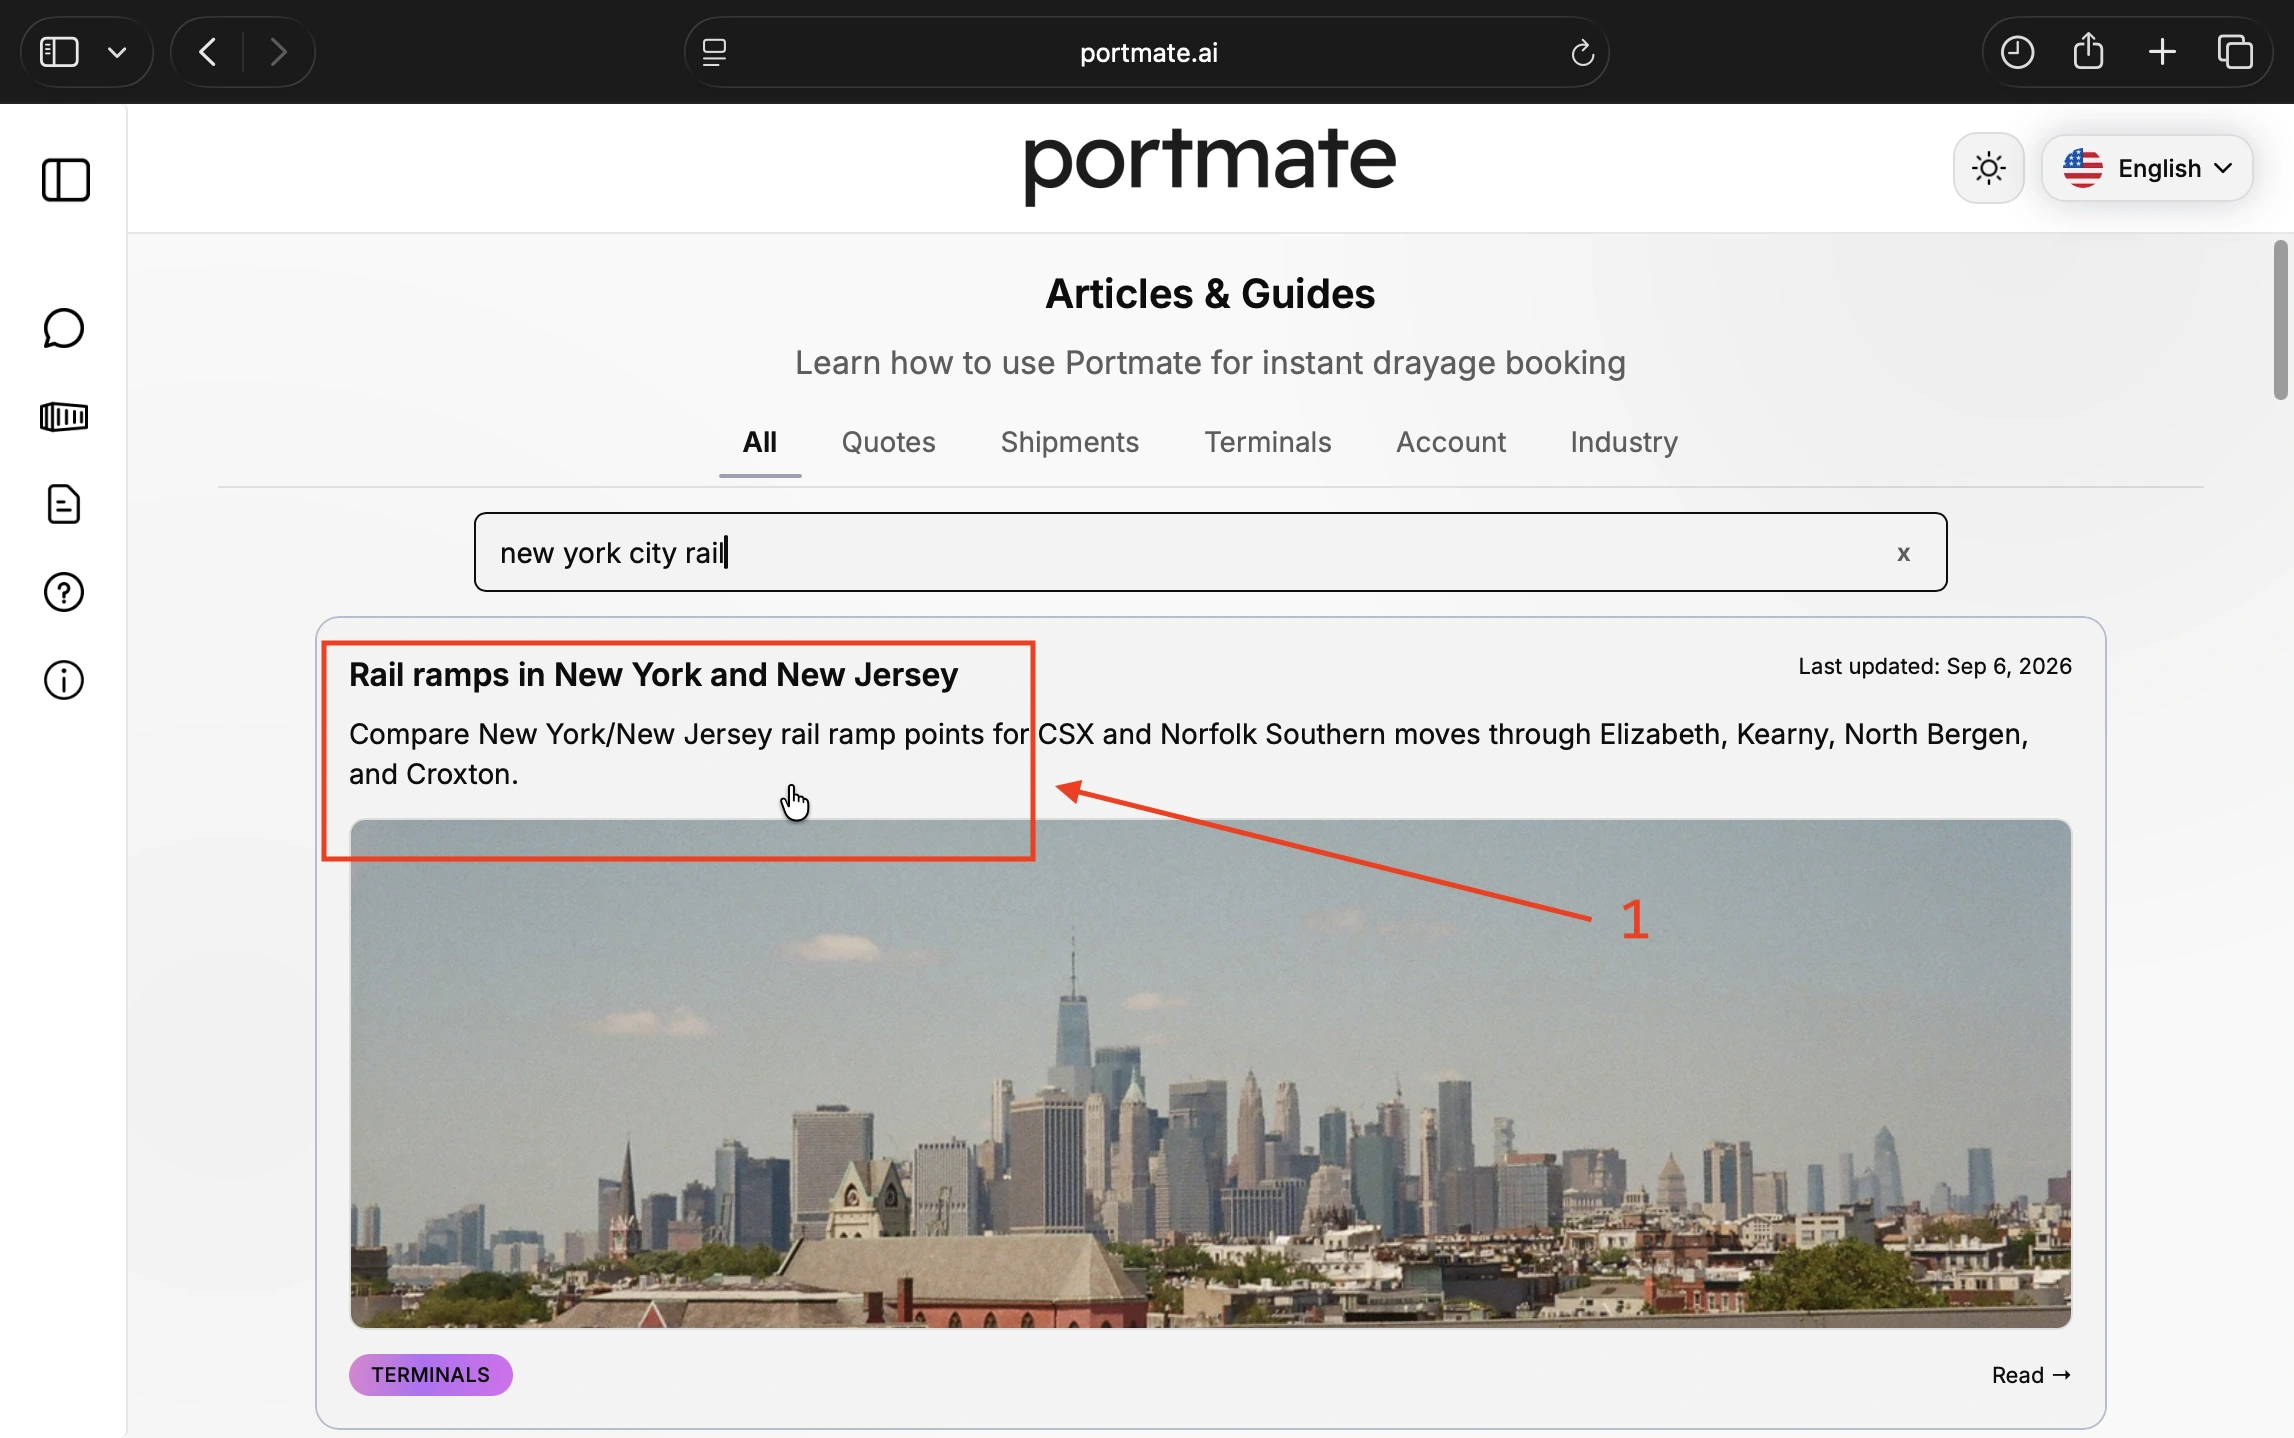Reload the portmate.ai page
The height and width of the screenshot is (1438, 2294).
[x=1582, y=53]
